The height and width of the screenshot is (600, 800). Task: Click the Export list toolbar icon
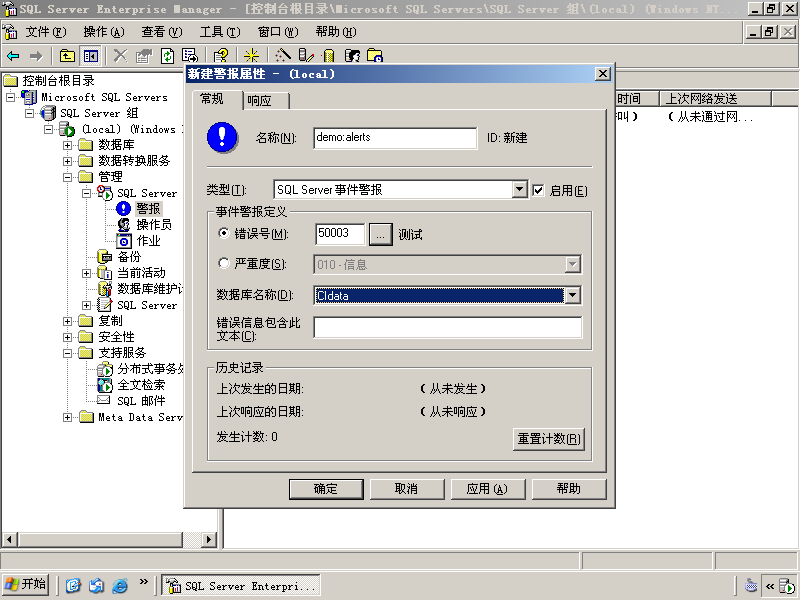click(190, 56)
